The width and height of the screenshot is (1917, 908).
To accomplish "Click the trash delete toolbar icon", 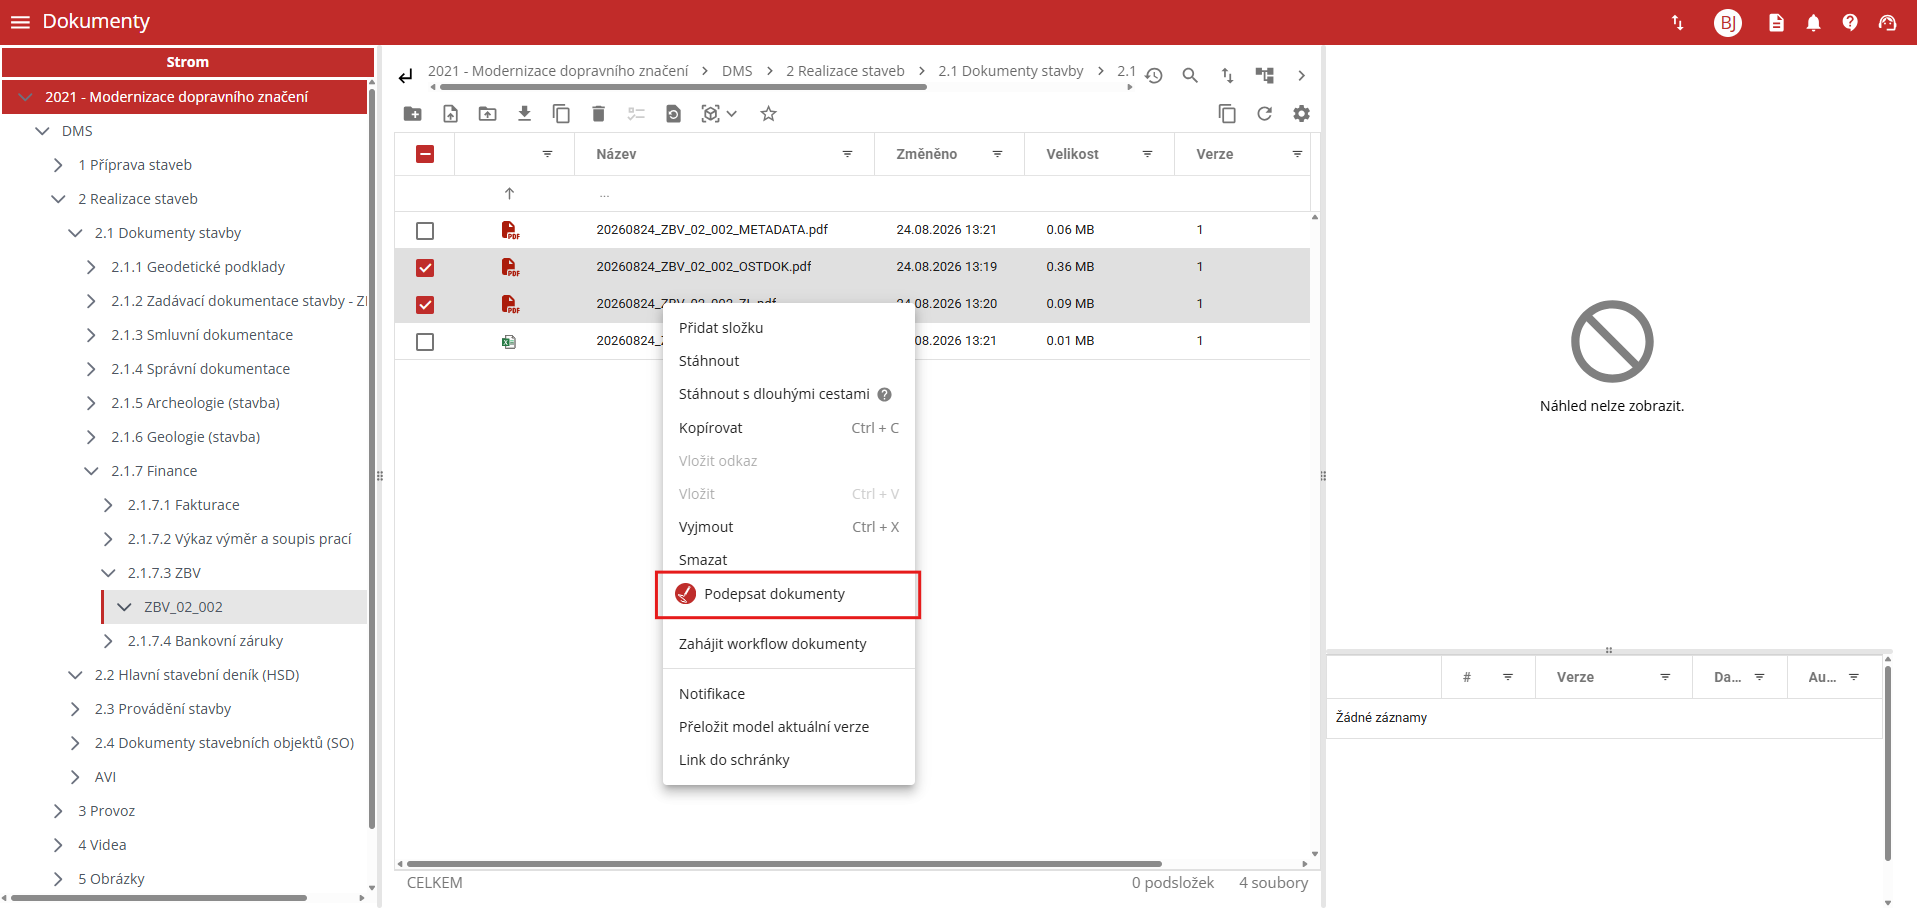I will (598, 114).
